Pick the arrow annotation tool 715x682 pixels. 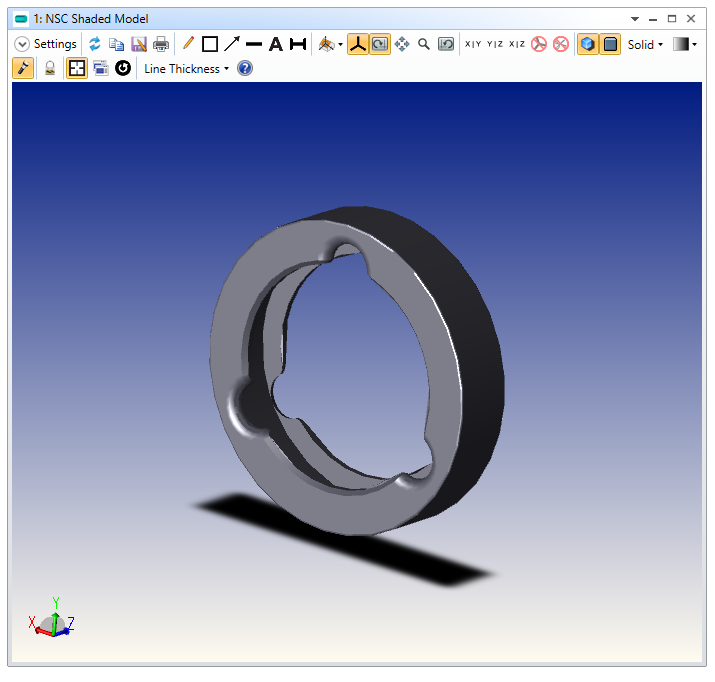click(x=232, y=44)
